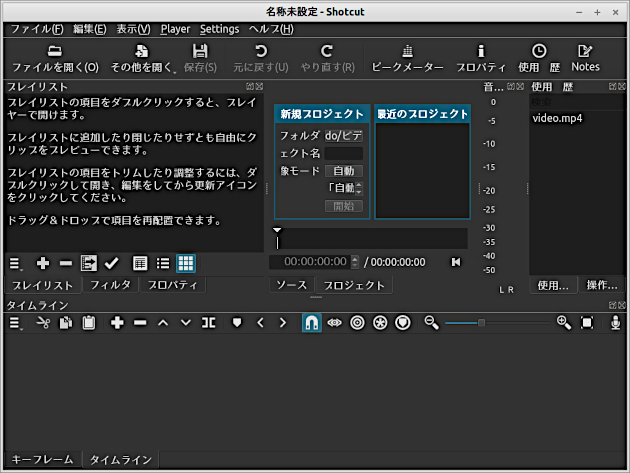Viewport: 630px width, 473px height.
Task: Click the 自動 video mode button
Action: pyautogui.click(x=343, y=171)
